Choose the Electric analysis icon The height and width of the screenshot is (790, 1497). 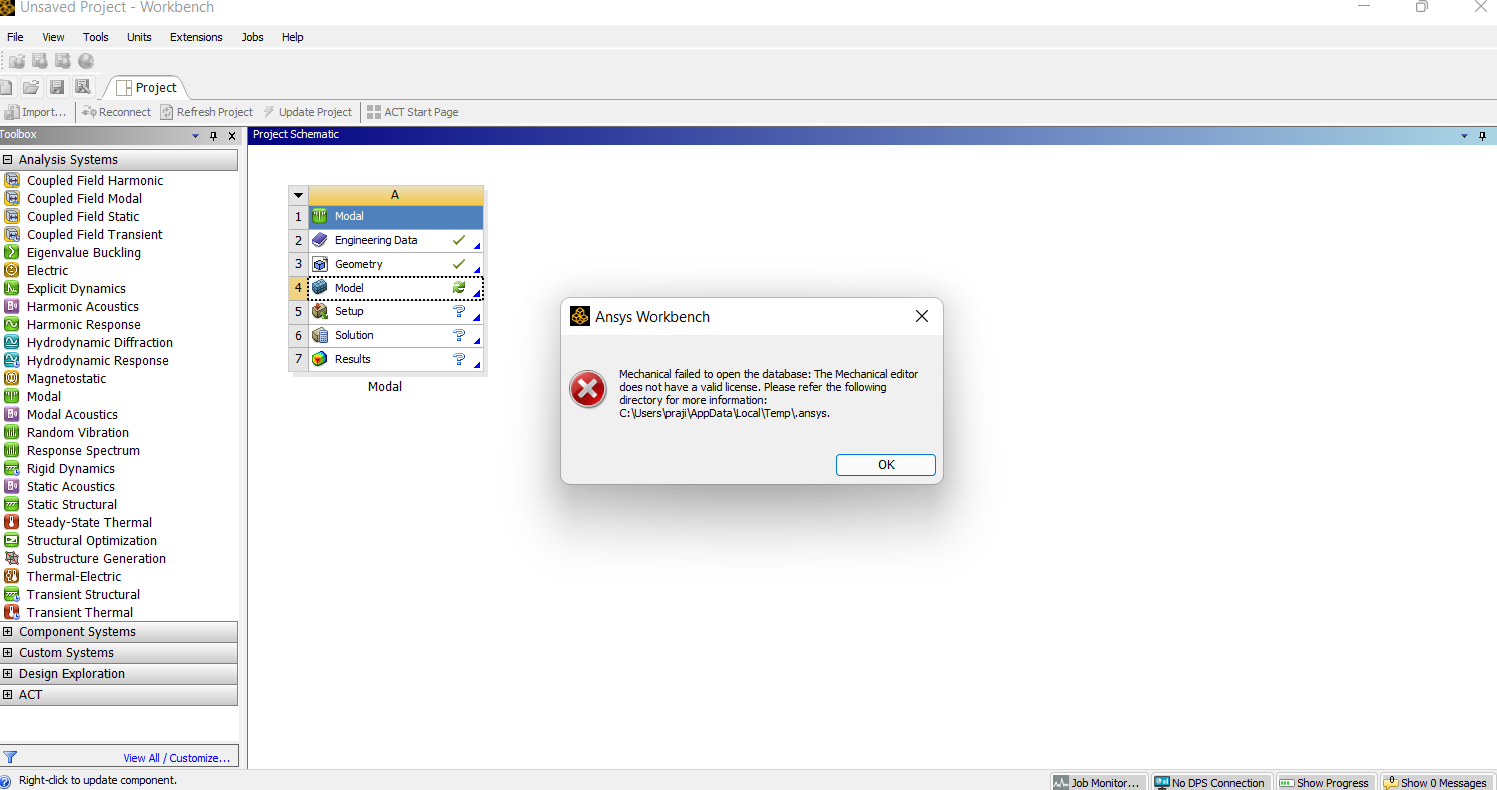coord(12,270)
